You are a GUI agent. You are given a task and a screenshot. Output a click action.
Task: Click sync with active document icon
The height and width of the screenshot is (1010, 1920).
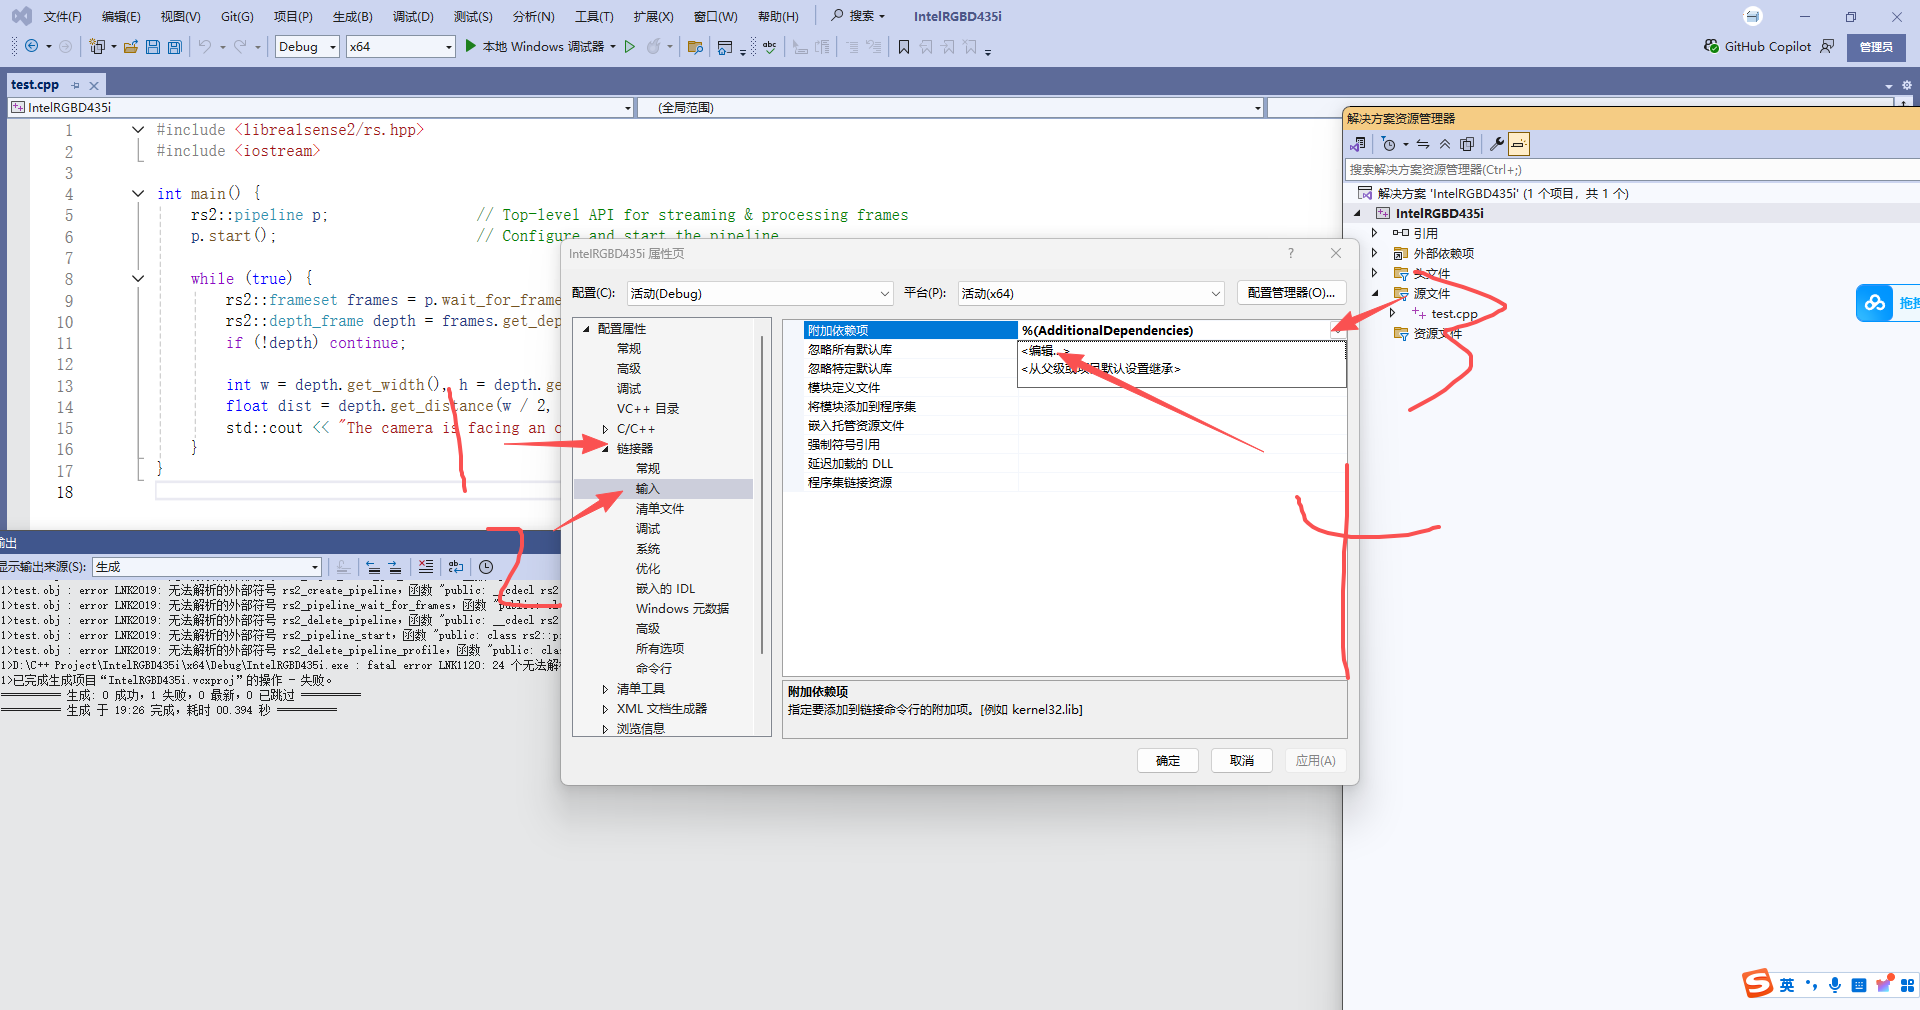tap(1423, 144)
